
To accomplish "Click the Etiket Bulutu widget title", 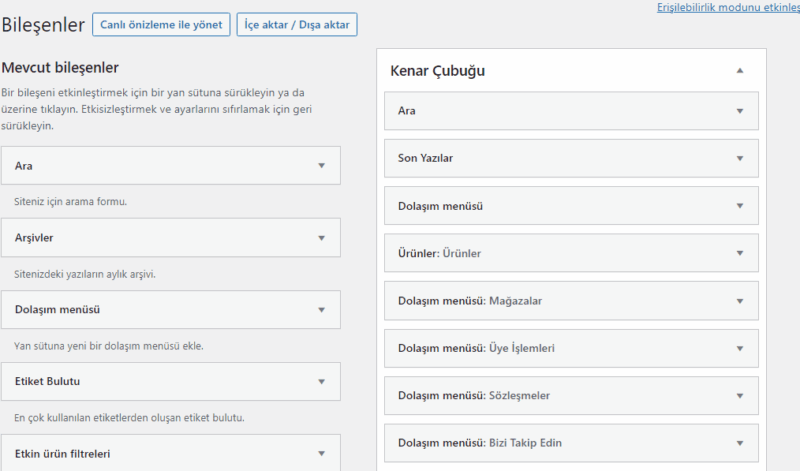I will coord(47,382).
